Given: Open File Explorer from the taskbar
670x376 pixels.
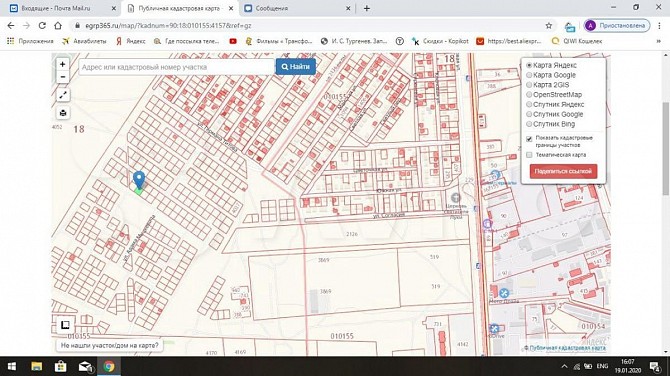Looking at the screenshot, I should [37, 366].
